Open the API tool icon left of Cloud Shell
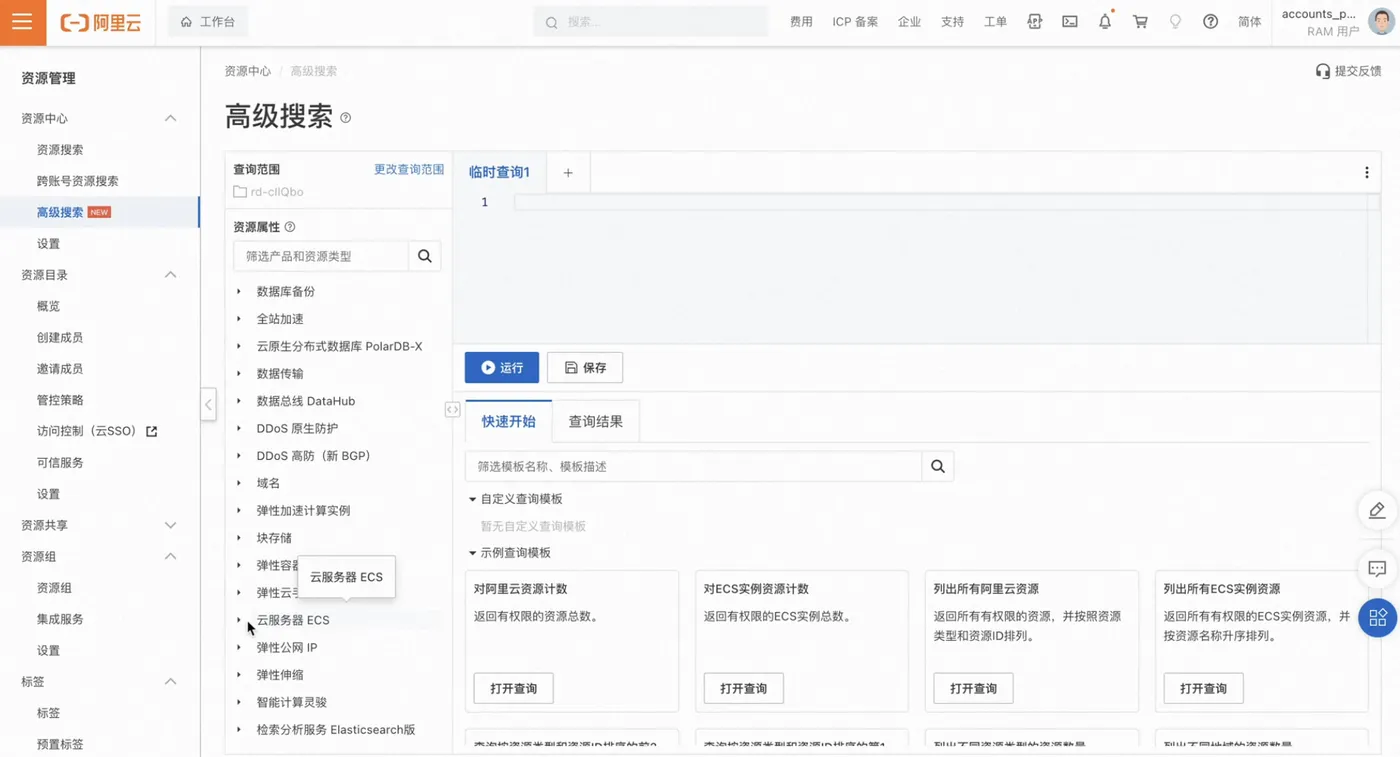 tap(1035, 21)
